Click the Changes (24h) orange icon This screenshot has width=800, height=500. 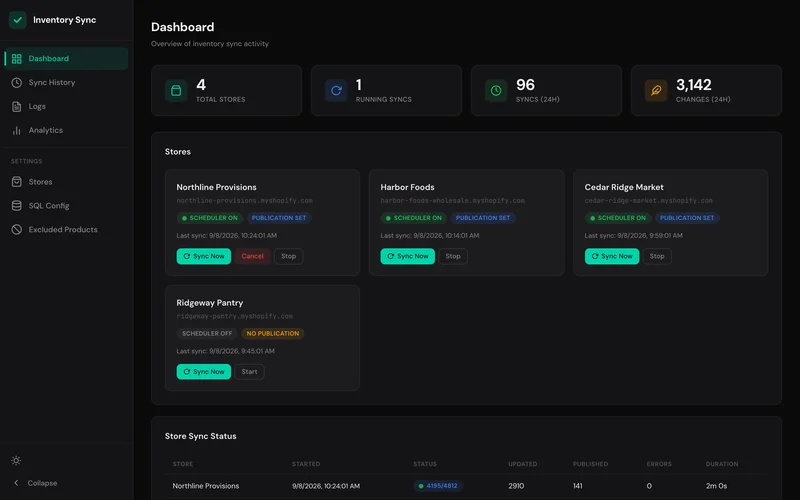tap(656, 91)
